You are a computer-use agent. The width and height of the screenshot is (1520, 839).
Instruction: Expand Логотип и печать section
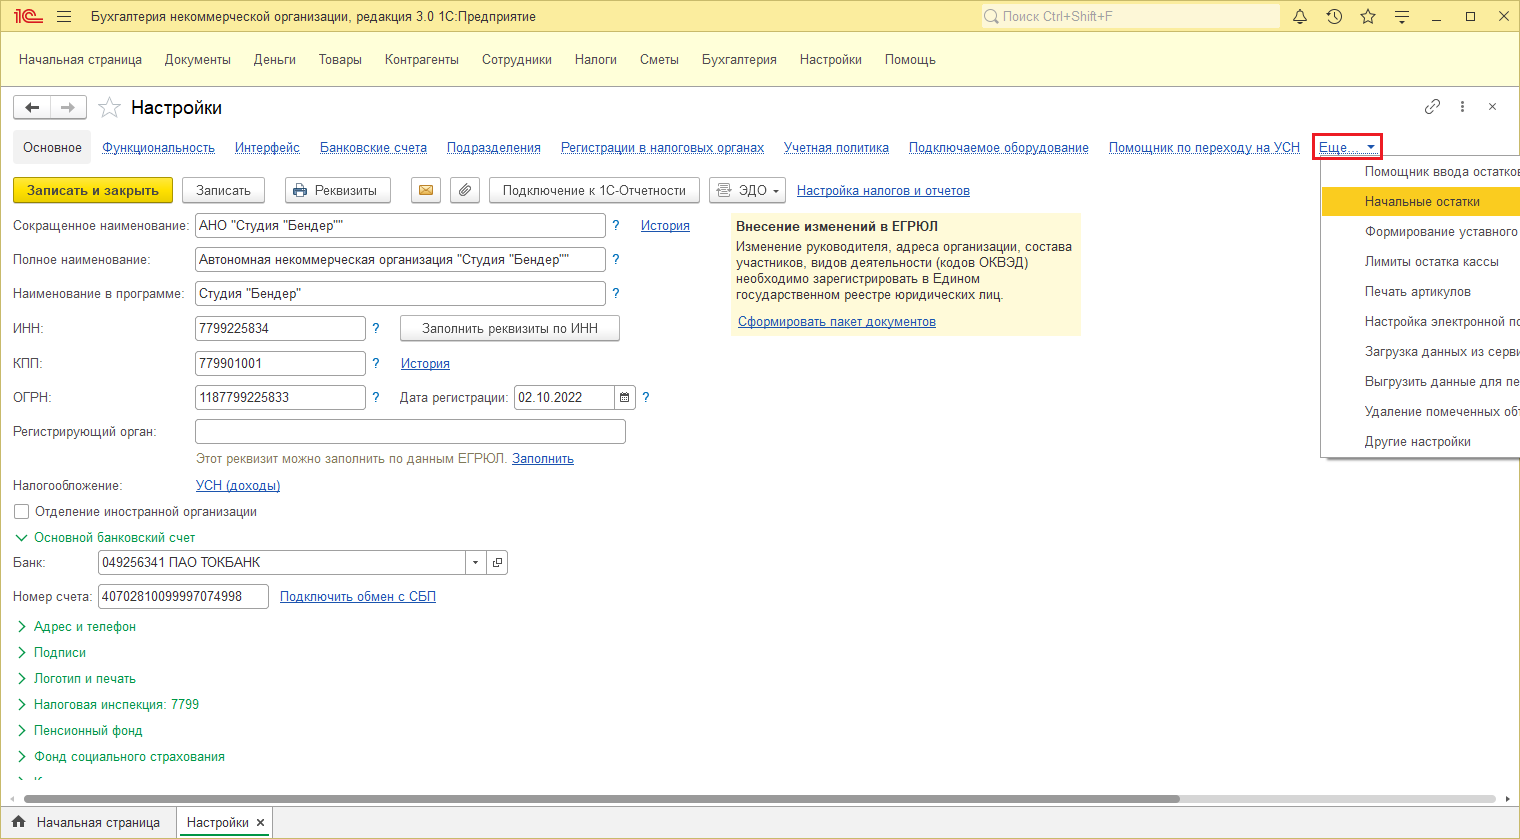76,678
